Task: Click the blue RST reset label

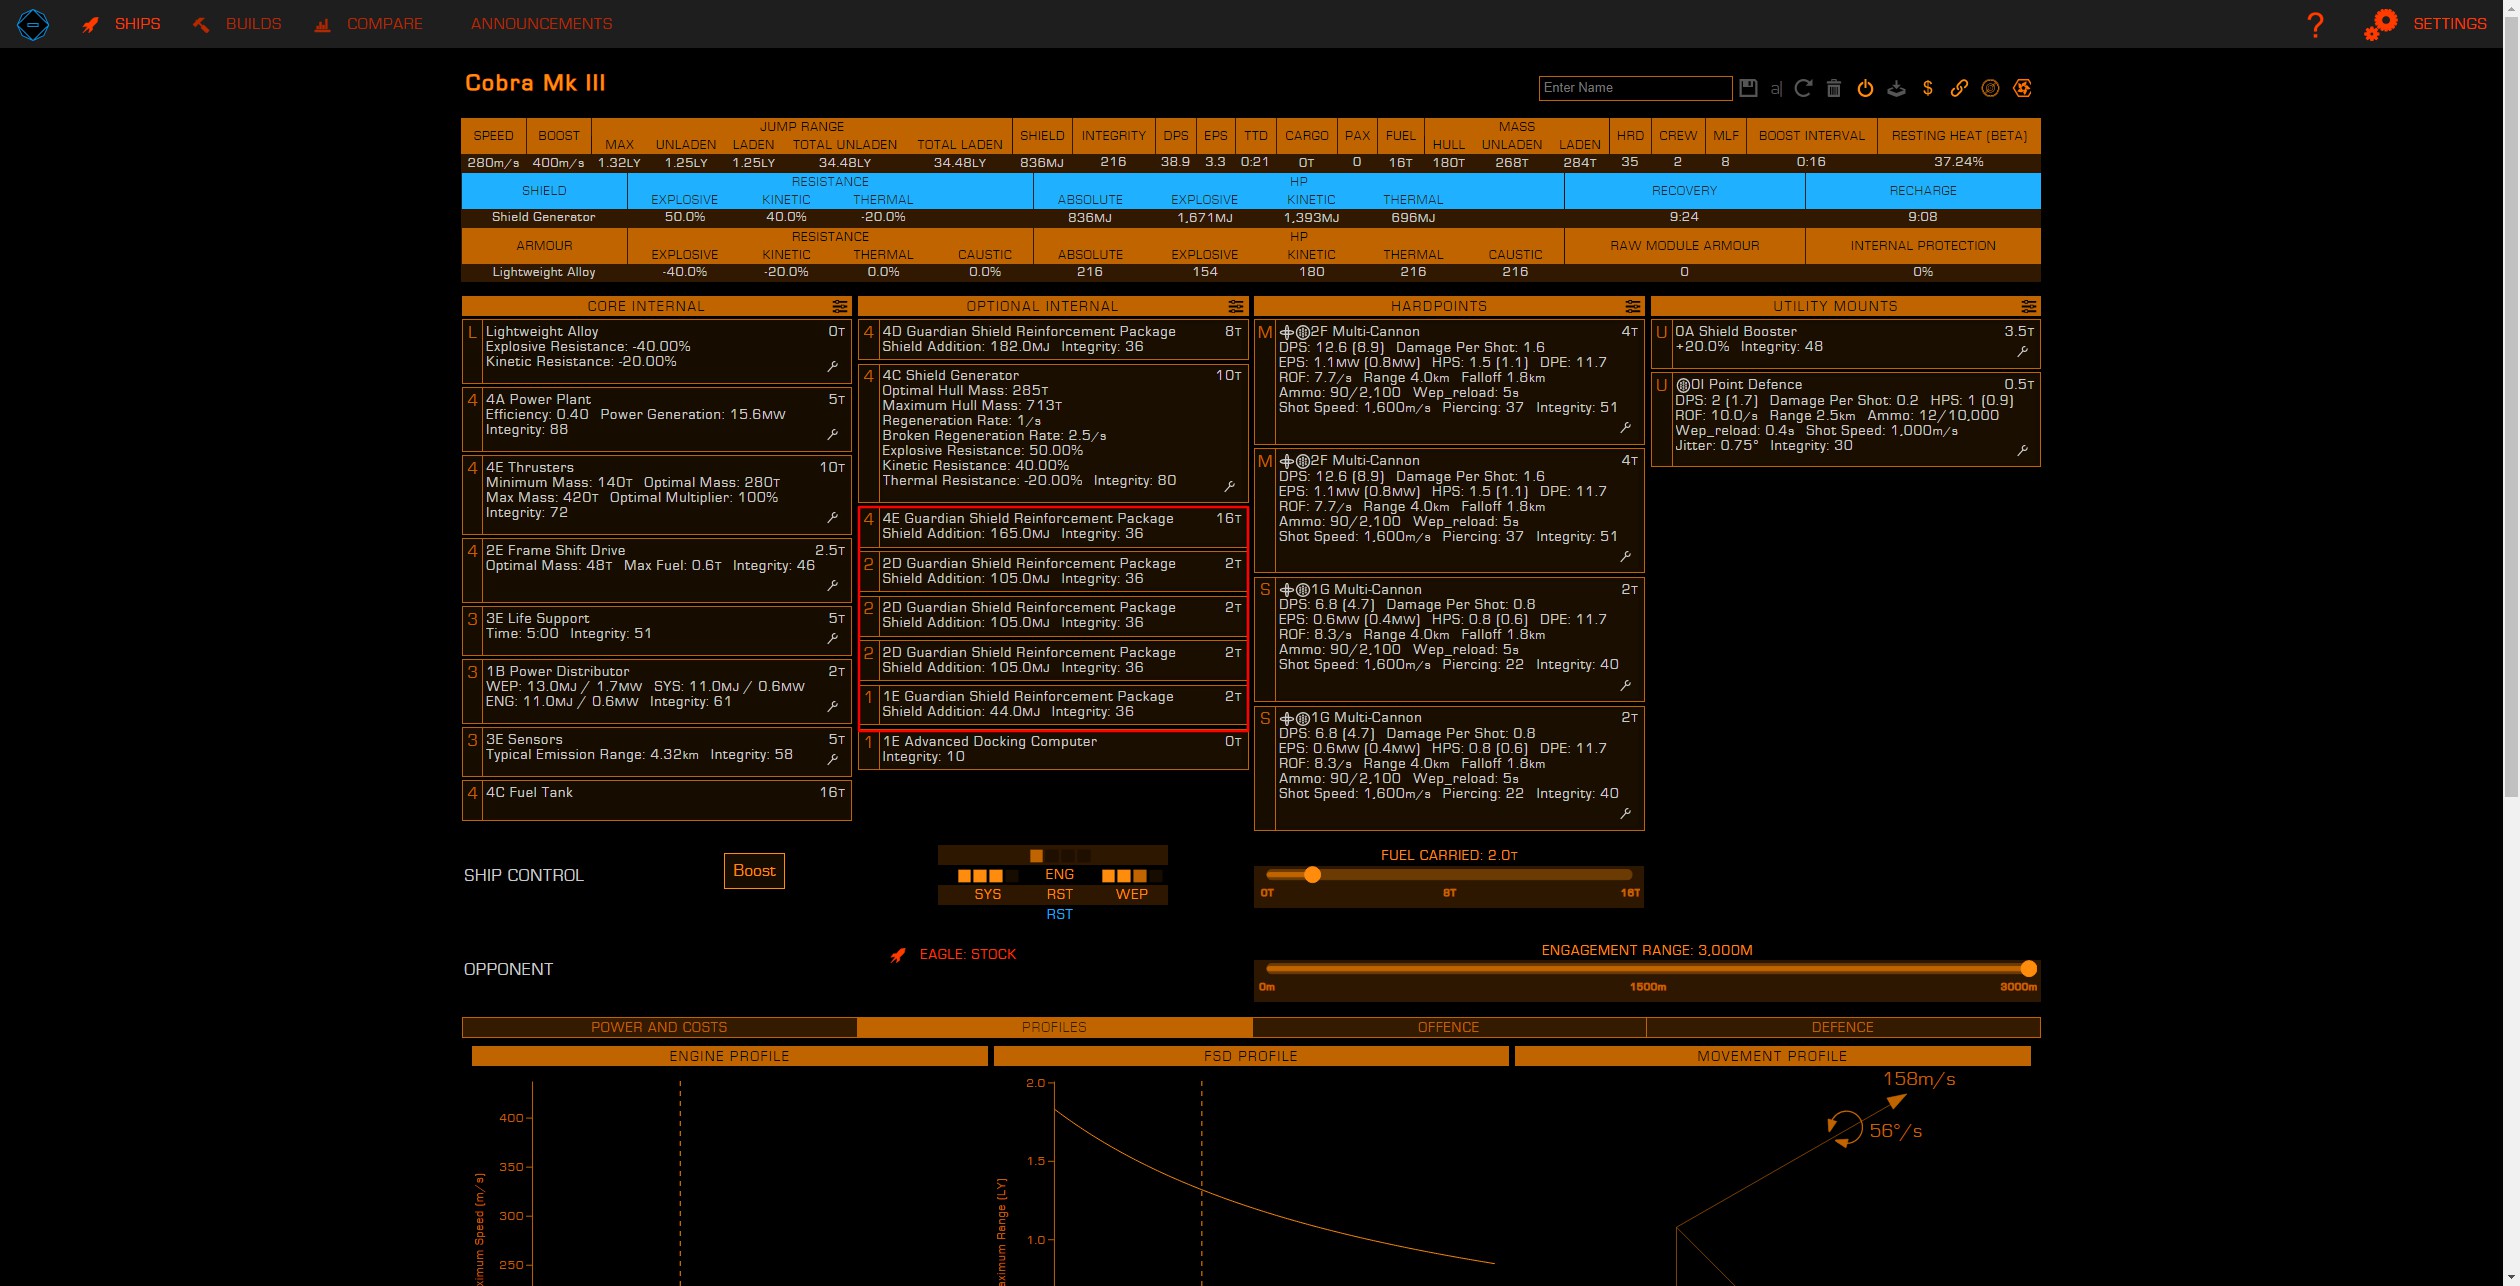Action: pyautogui.click(x=1059, y=914)
